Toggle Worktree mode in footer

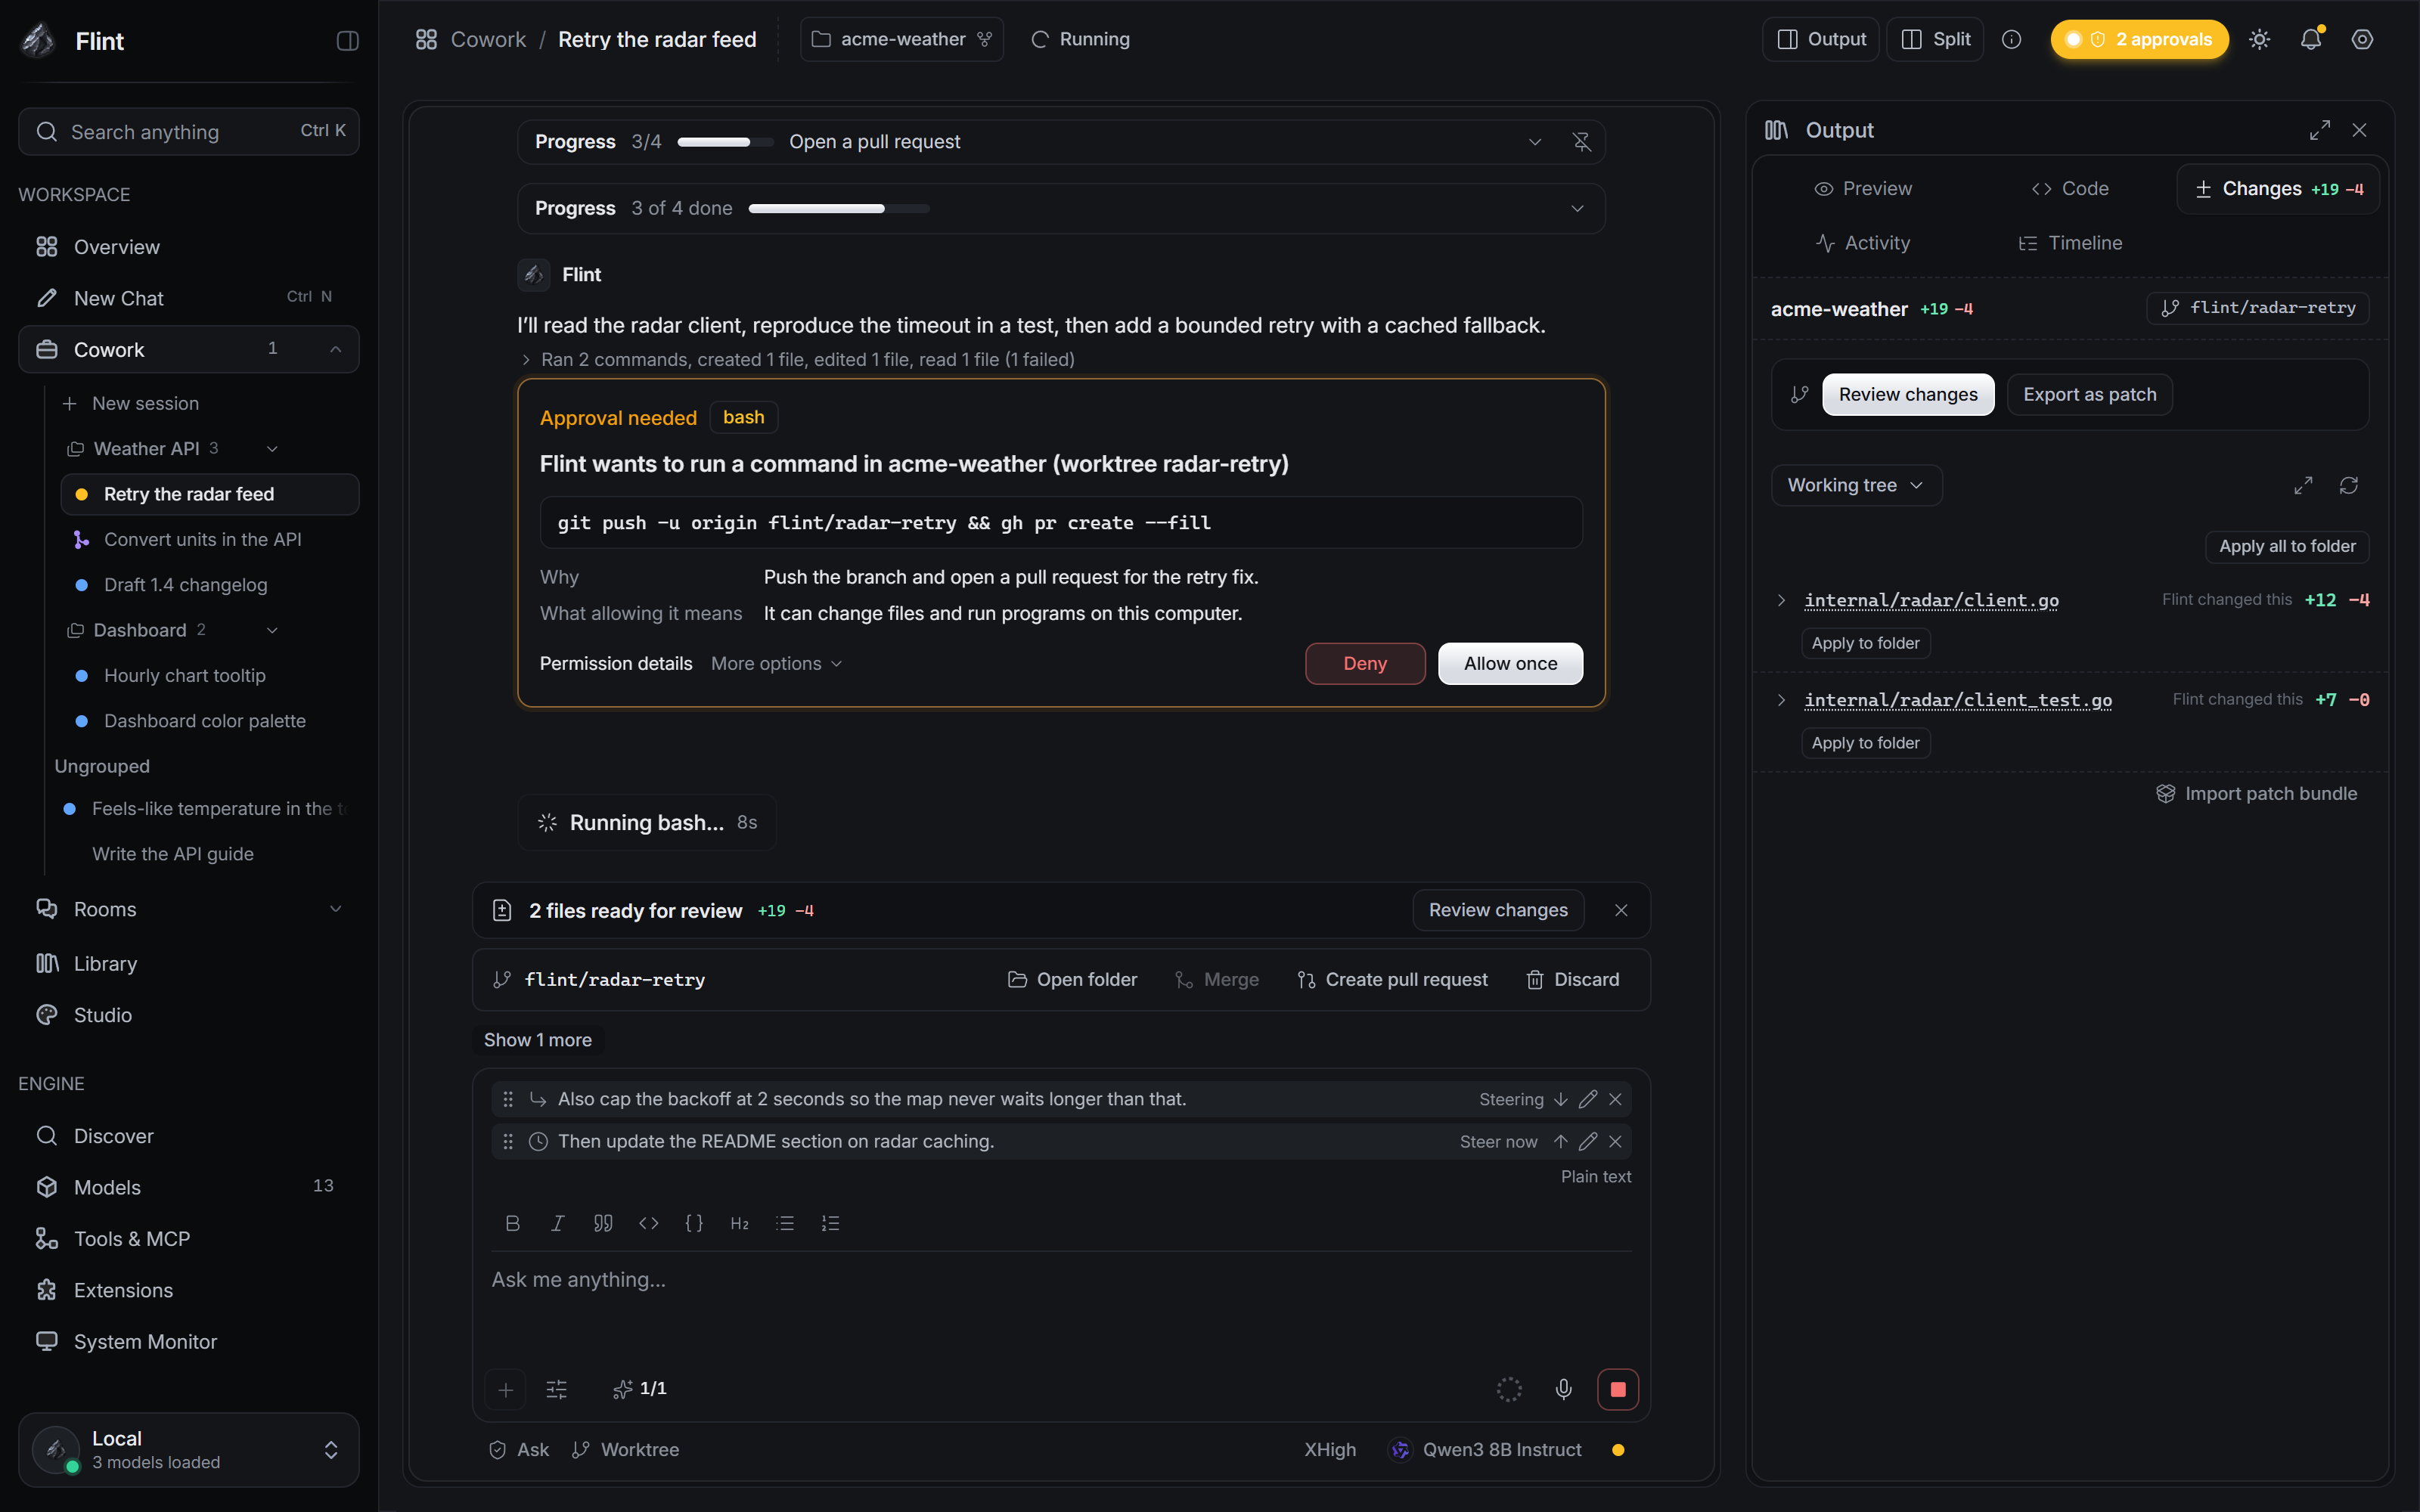625,1450
